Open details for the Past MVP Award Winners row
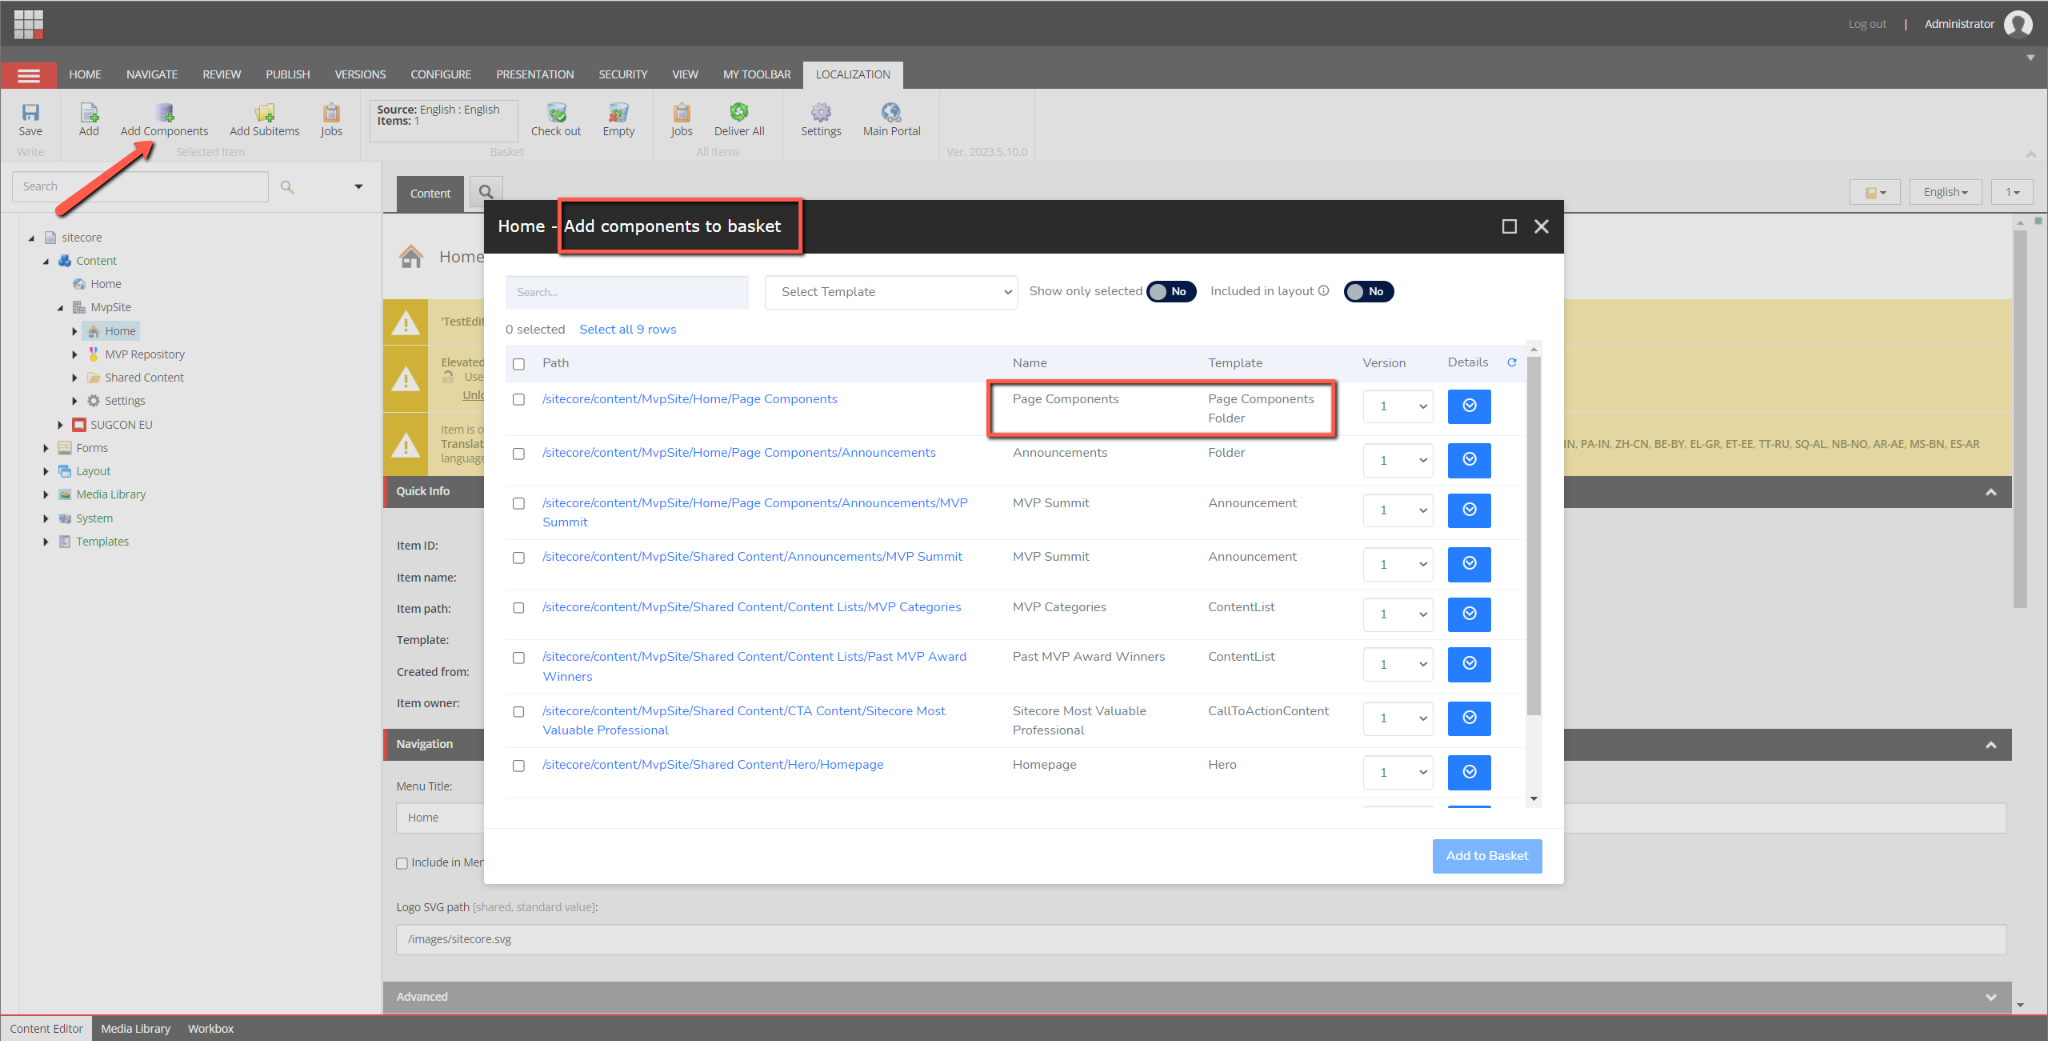 (x=1469, y=664)
